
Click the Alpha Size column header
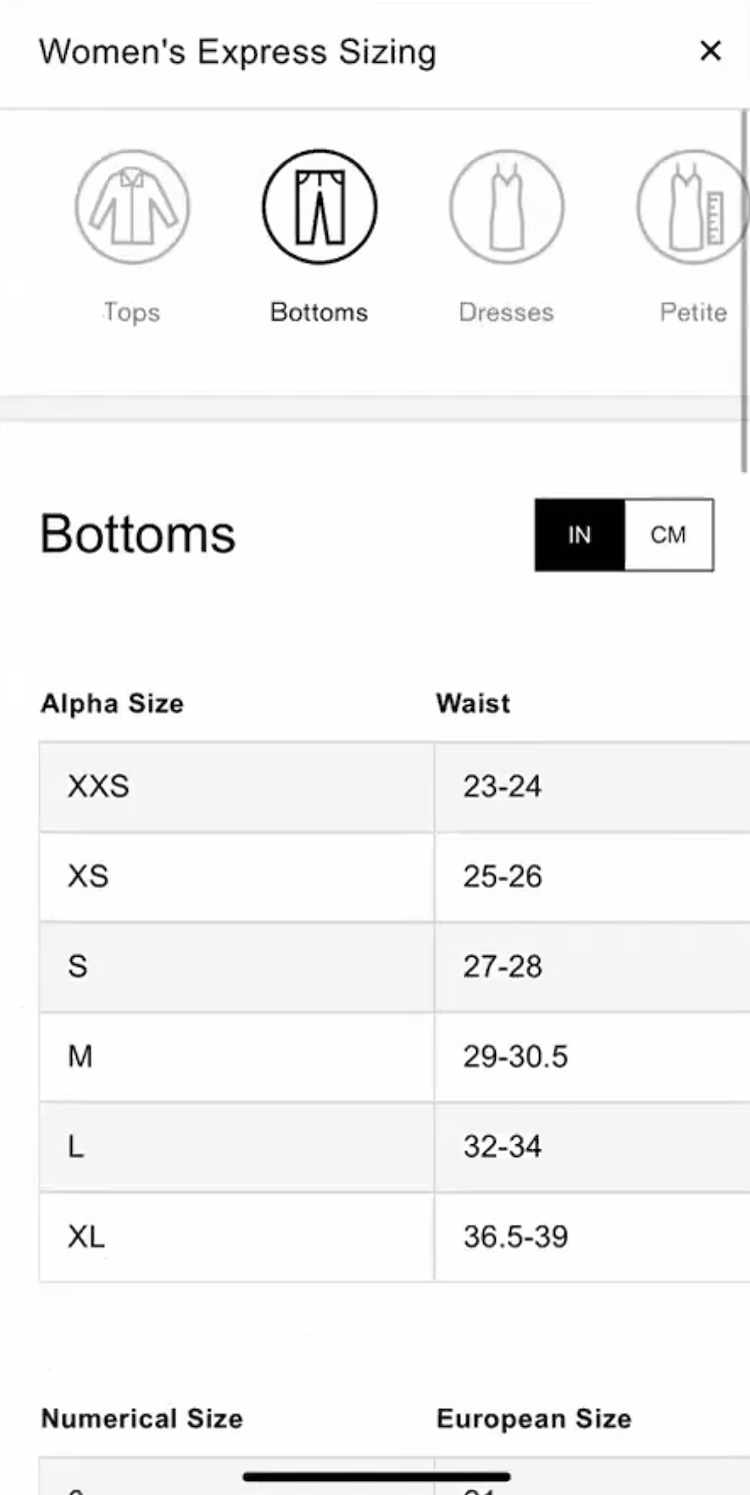112,703
